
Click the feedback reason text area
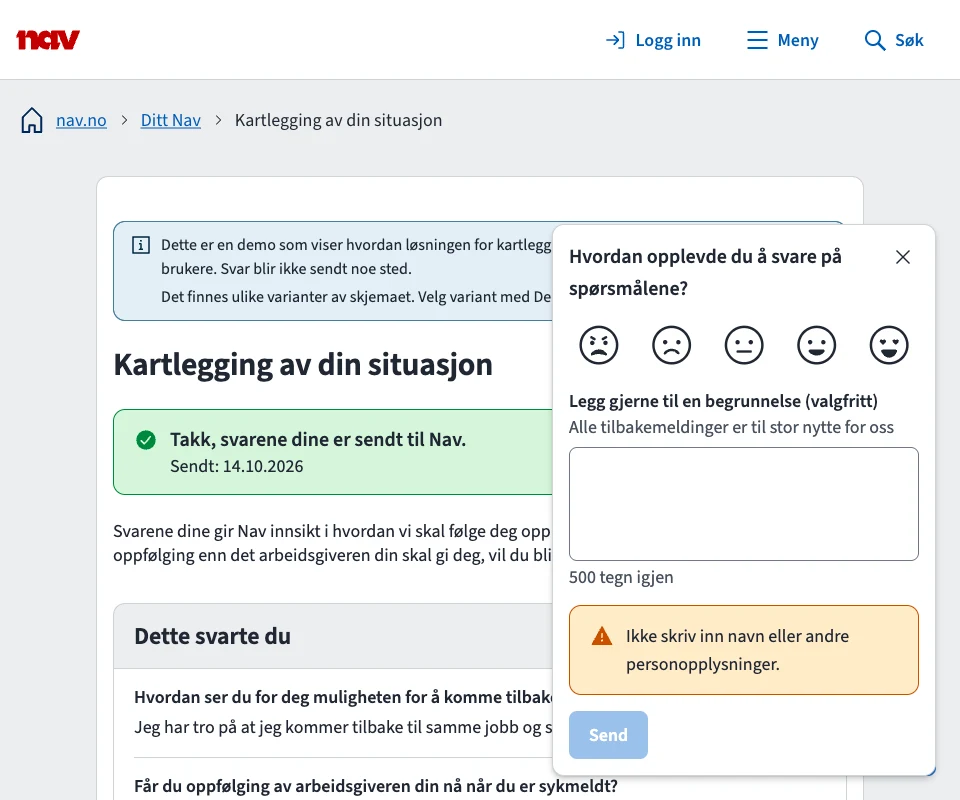[744, 504]
